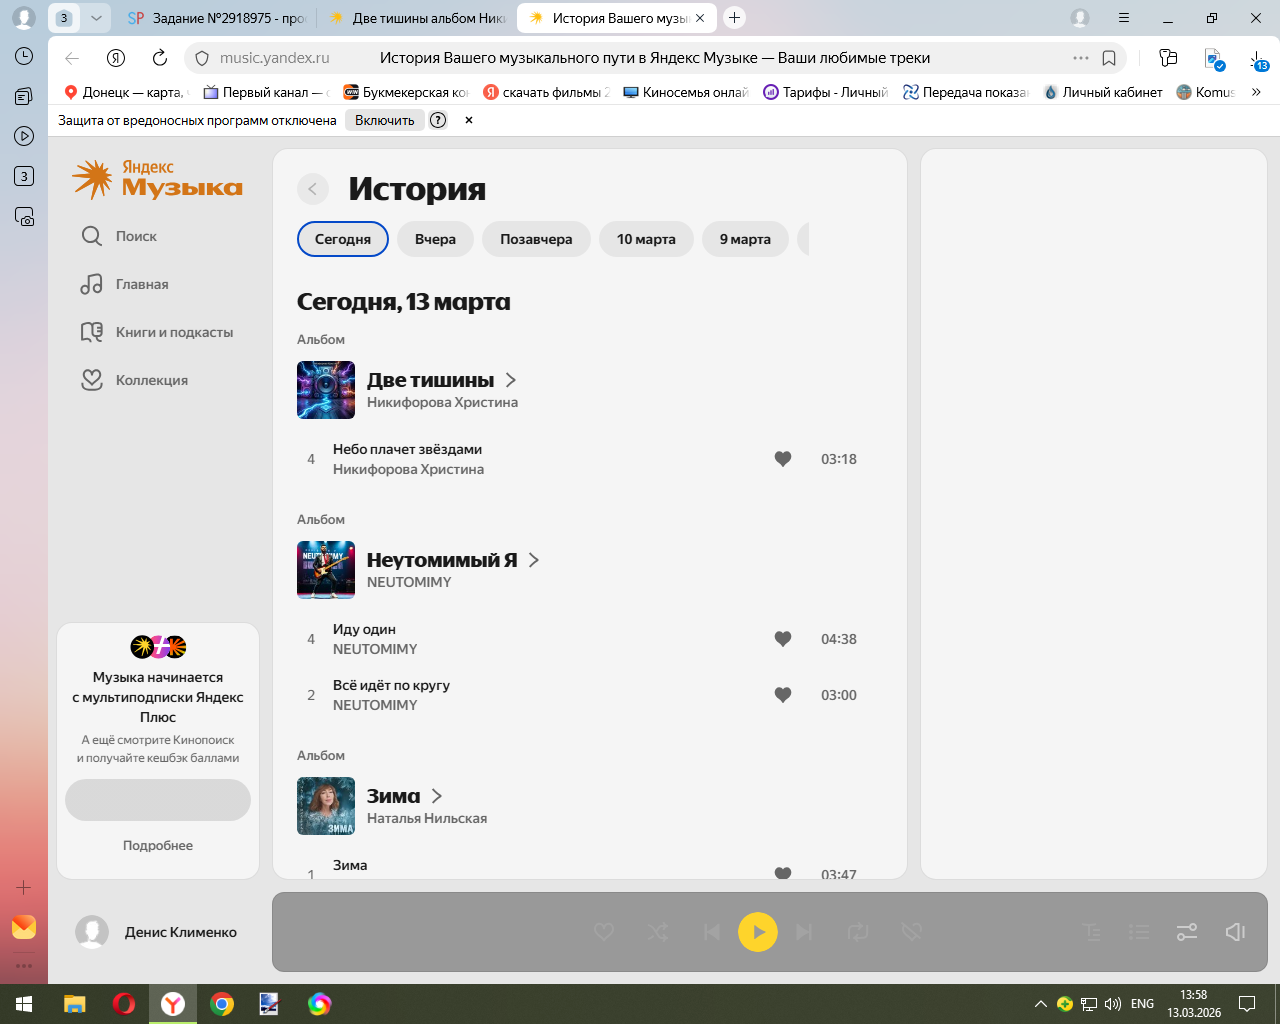Open the Две тишины album cover

click(x=326, y=390)
